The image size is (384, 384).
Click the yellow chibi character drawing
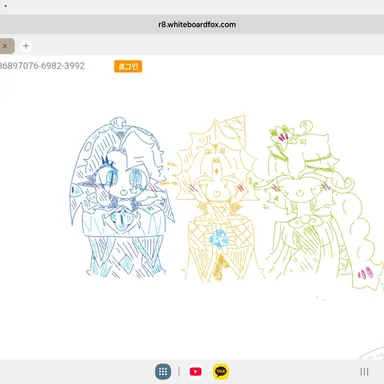pos(218,198)
